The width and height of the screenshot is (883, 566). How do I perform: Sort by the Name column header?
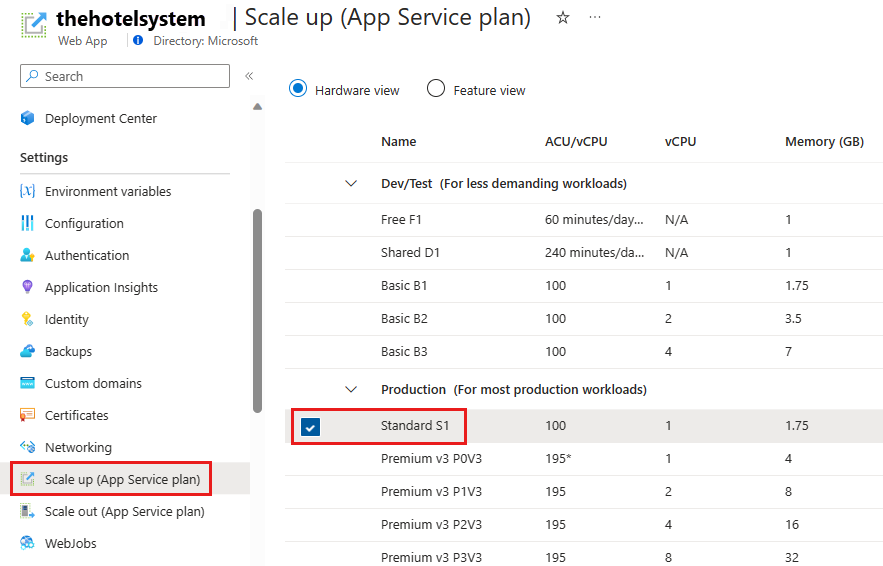click(399, 141)
